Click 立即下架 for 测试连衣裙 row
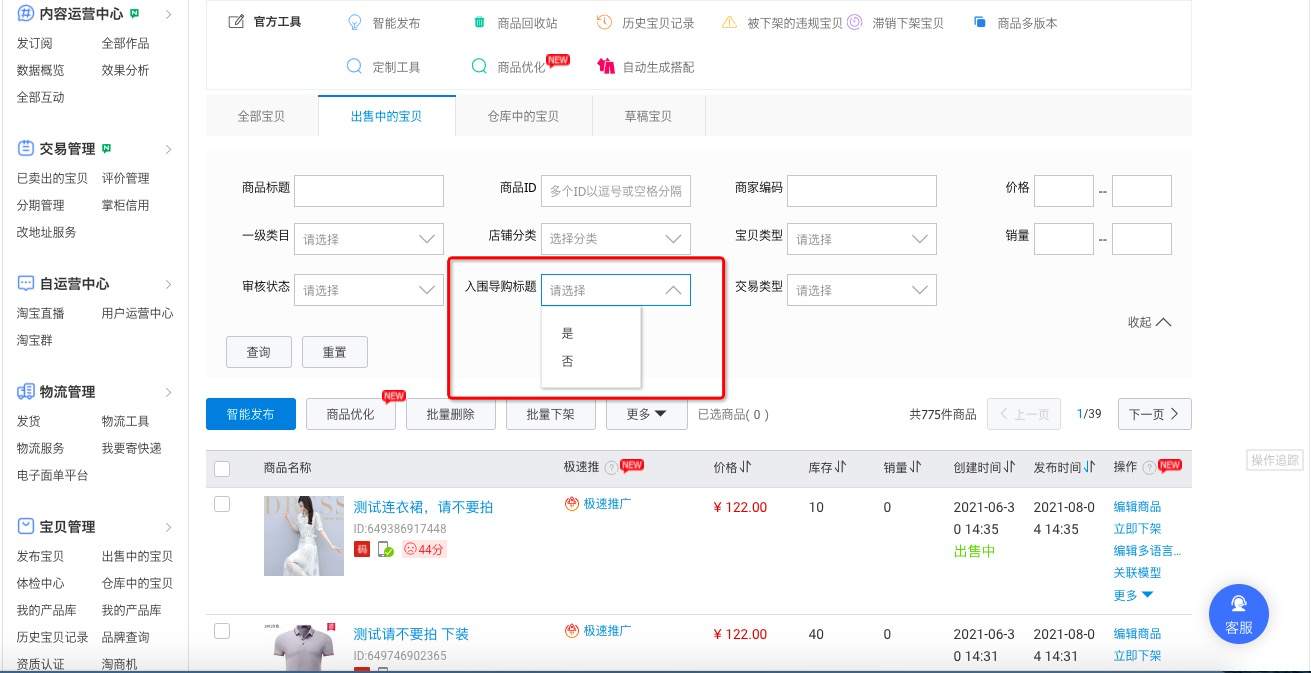This screenshot has height=673, width=1311. pos(1137,529)
